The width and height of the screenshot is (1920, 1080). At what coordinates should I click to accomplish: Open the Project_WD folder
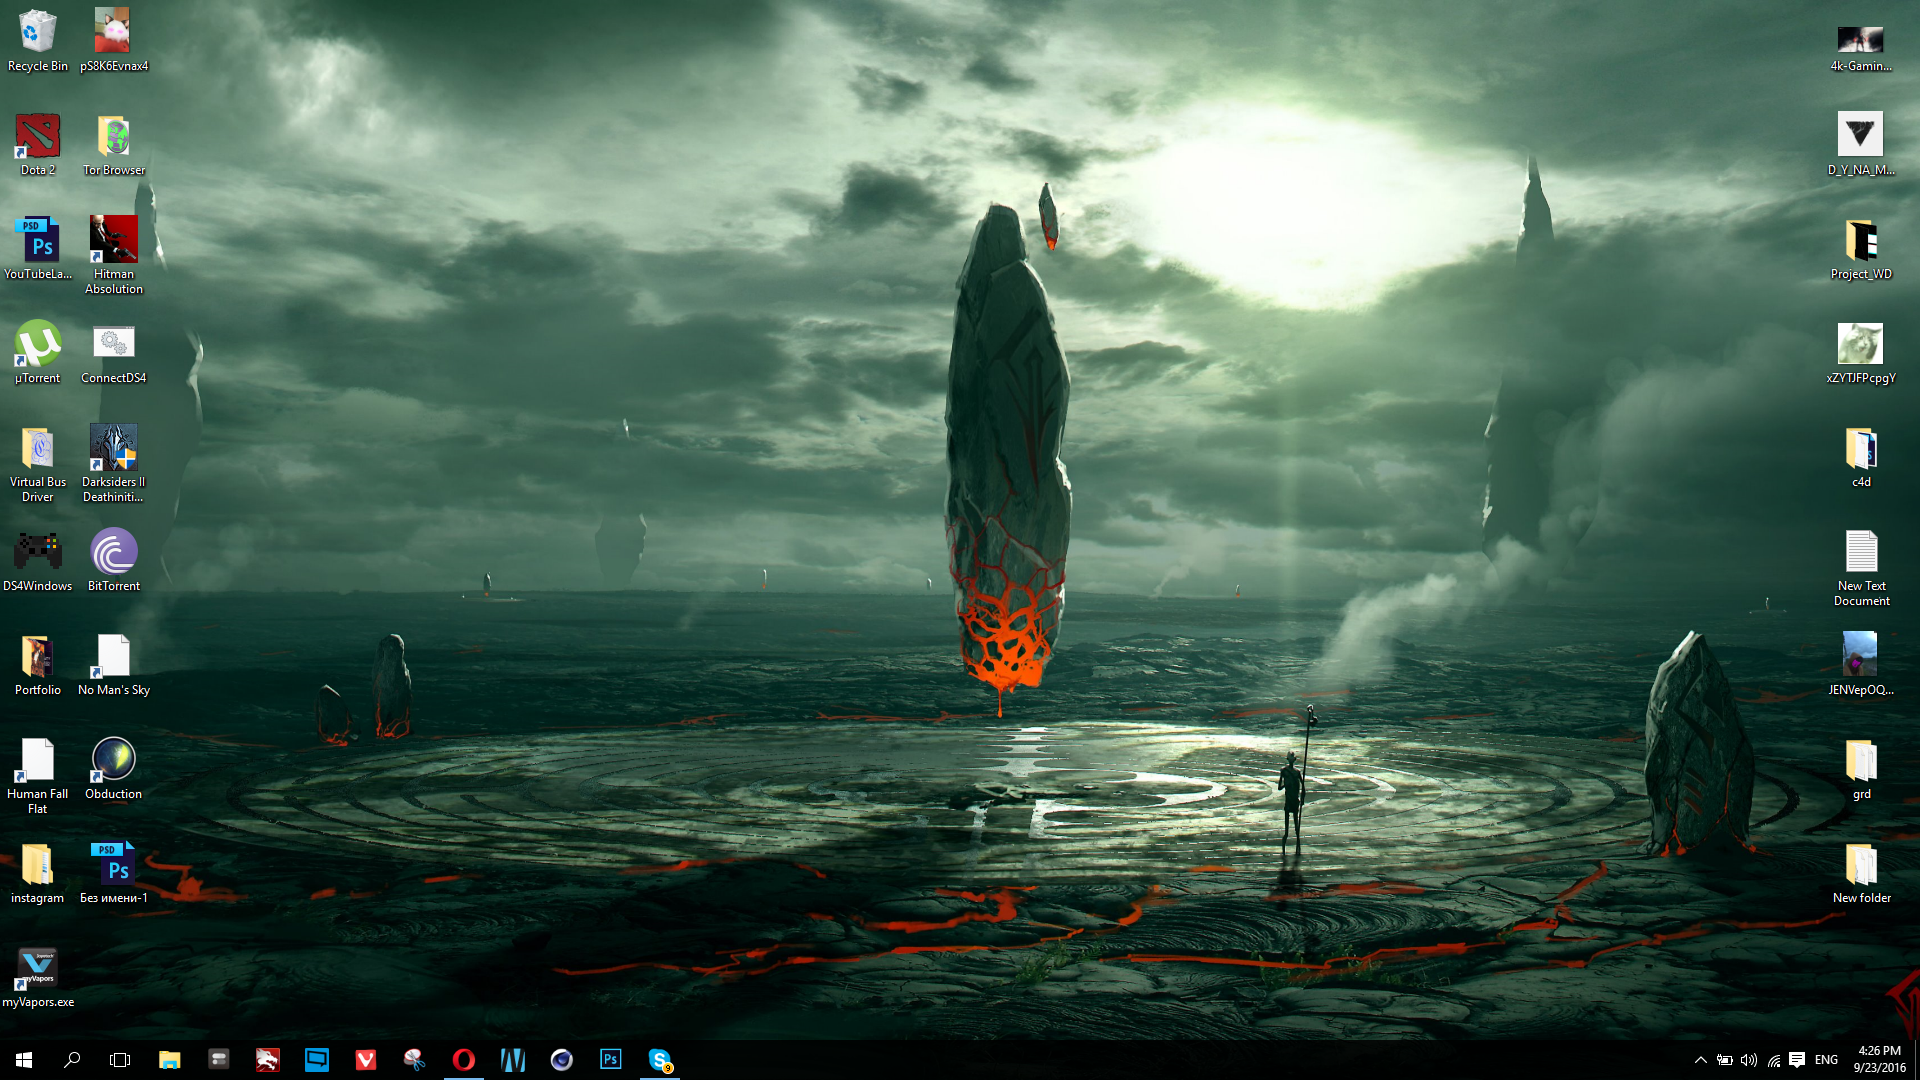[1861, 249]
